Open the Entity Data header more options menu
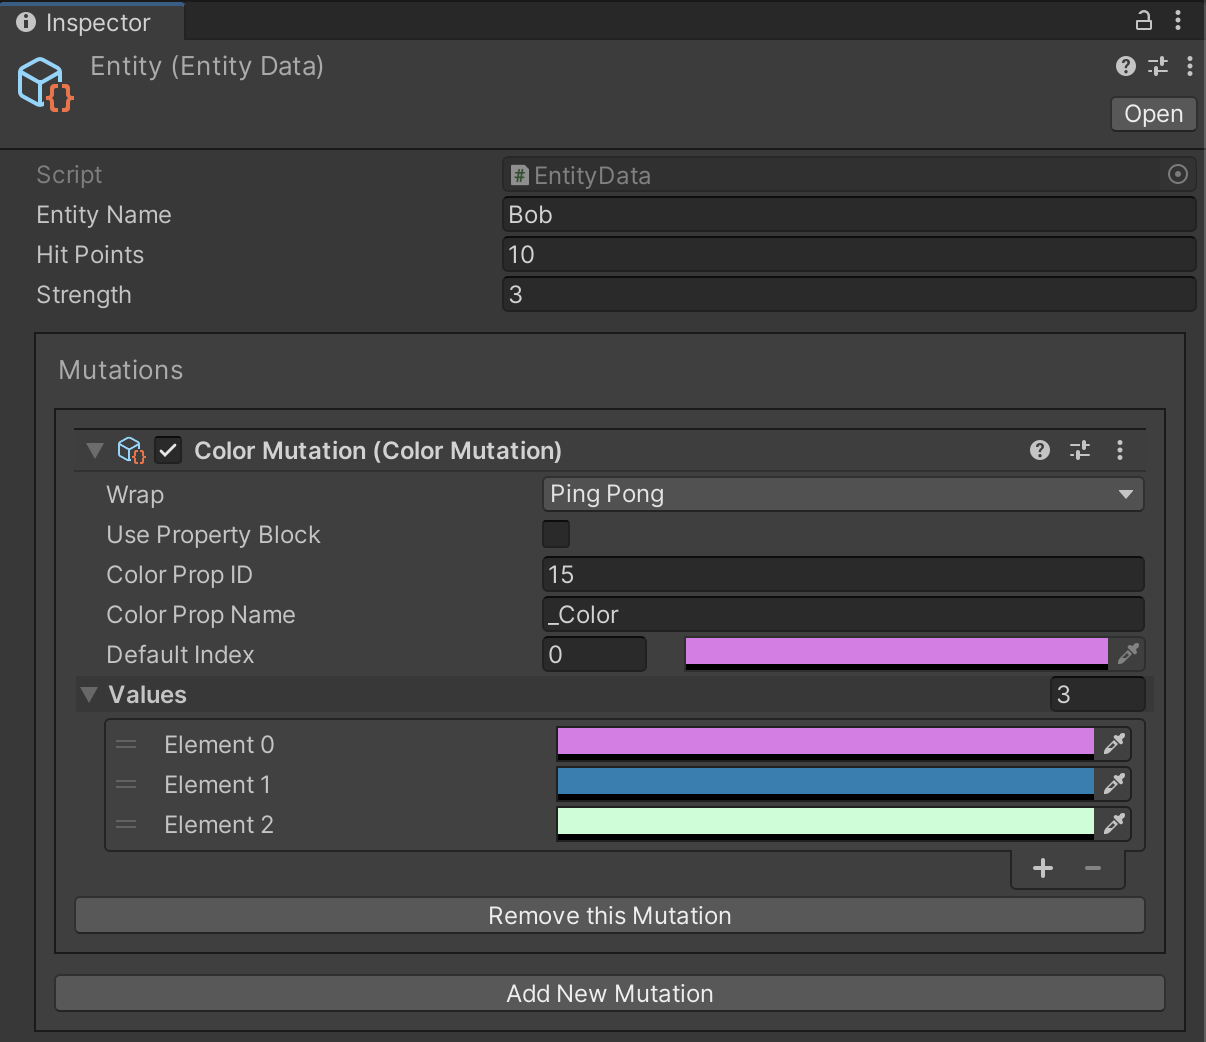 point(1189,66)
